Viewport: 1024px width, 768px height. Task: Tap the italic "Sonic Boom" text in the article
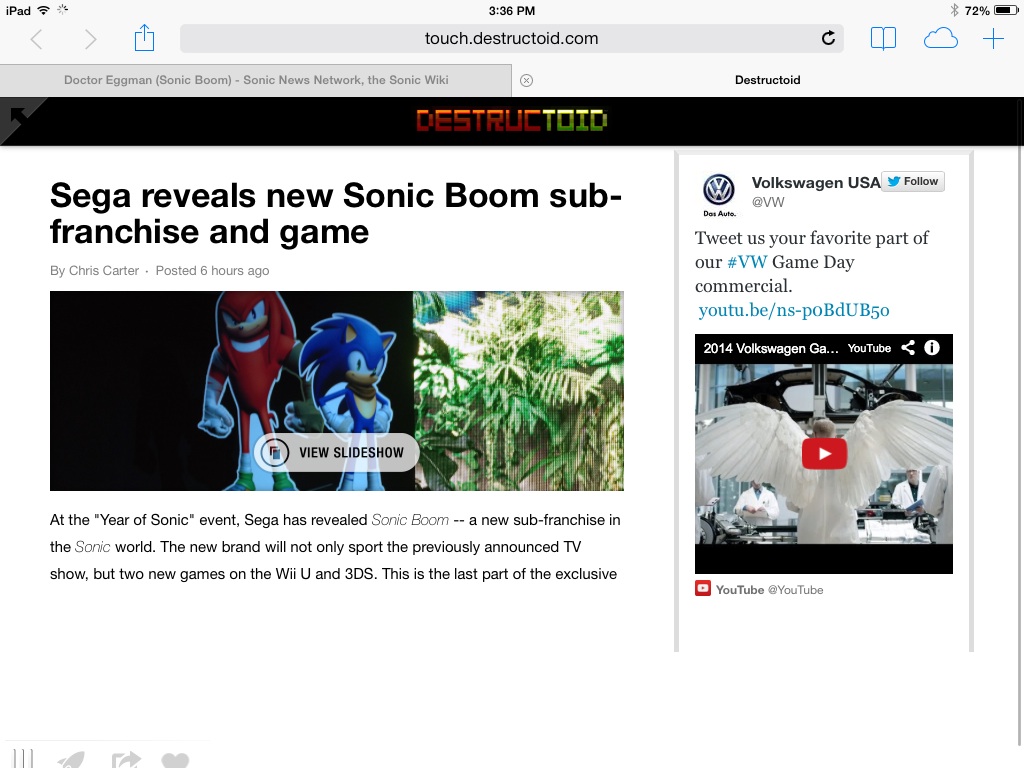pyautogui.click(x=410, y=520)
